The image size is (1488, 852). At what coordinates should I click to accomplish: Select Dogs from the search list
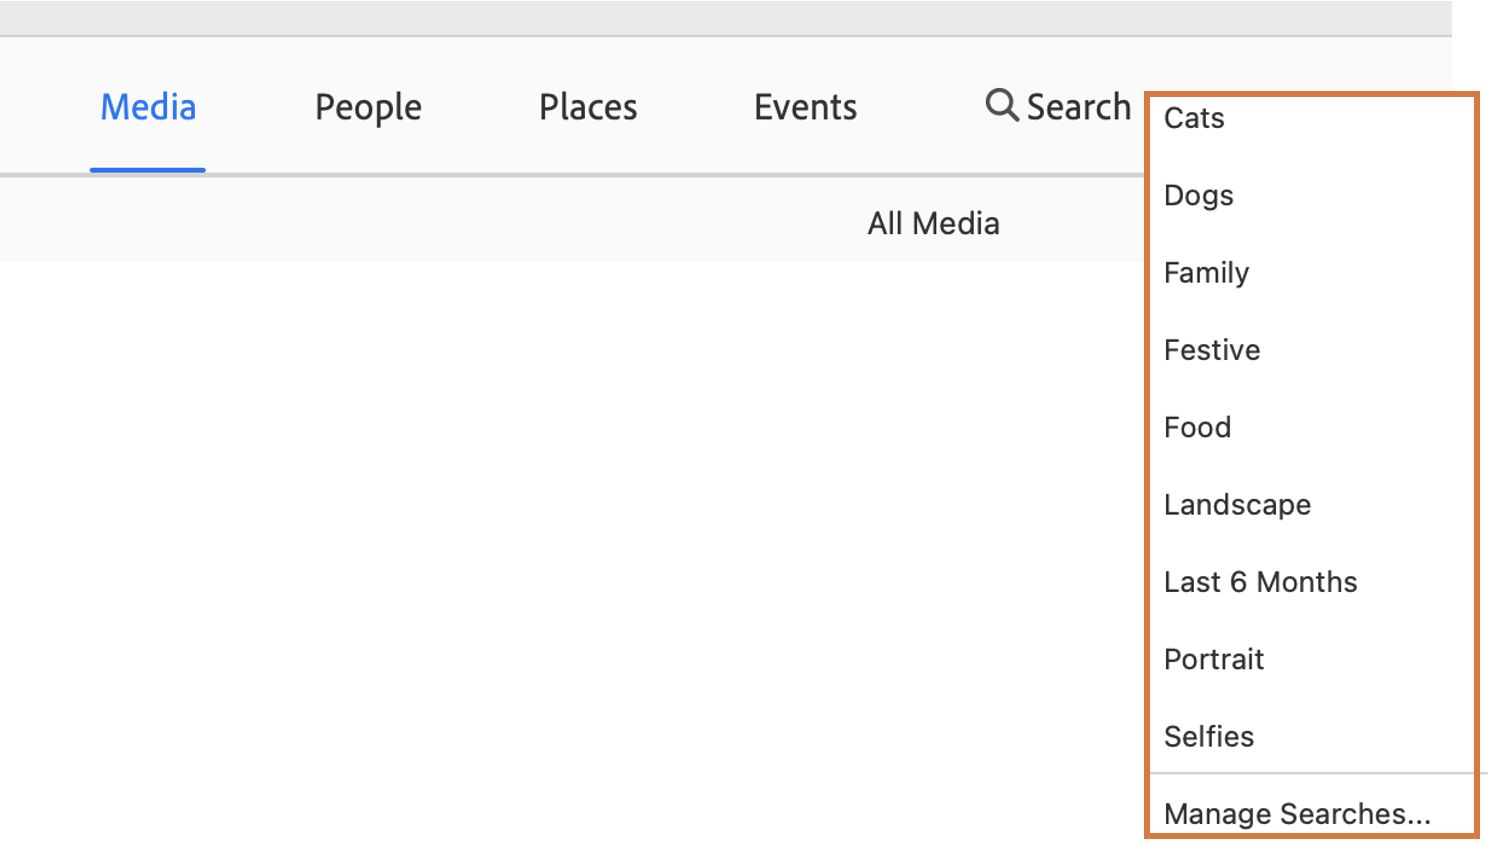[x=1198, y=195]
